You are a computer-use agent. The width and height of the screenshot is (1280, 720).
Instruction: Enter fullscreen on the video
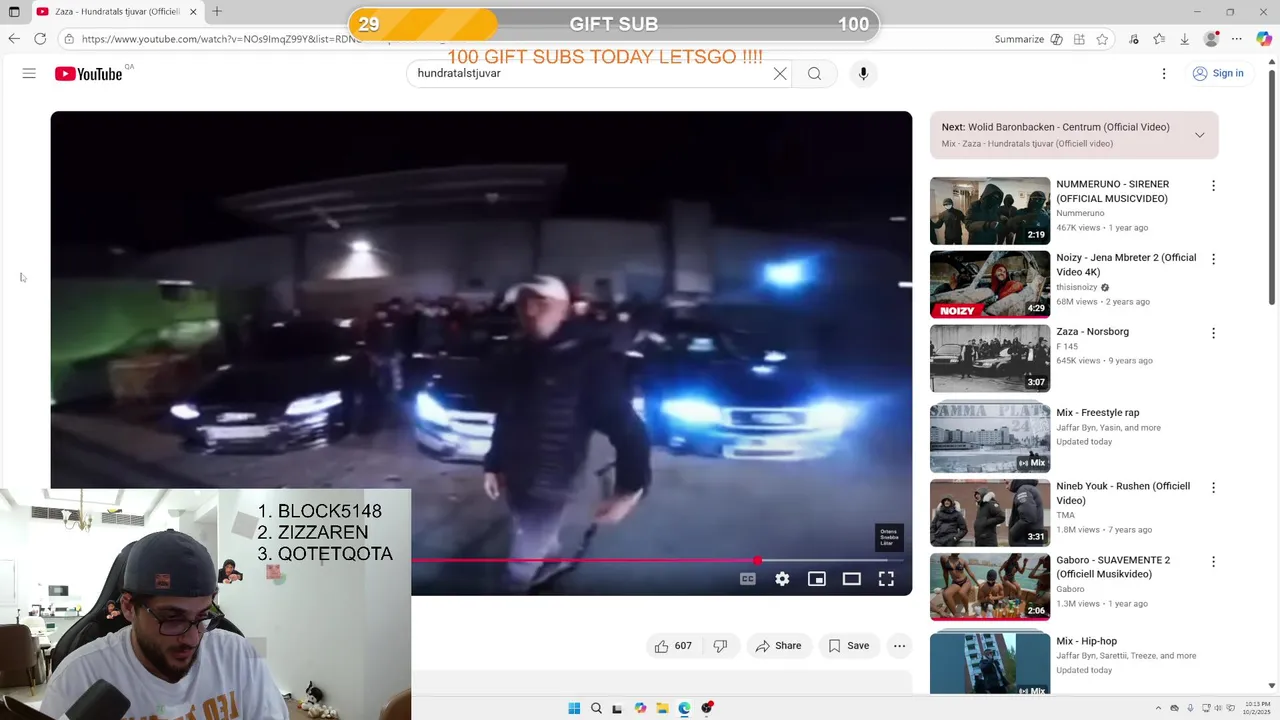point(886,579)
